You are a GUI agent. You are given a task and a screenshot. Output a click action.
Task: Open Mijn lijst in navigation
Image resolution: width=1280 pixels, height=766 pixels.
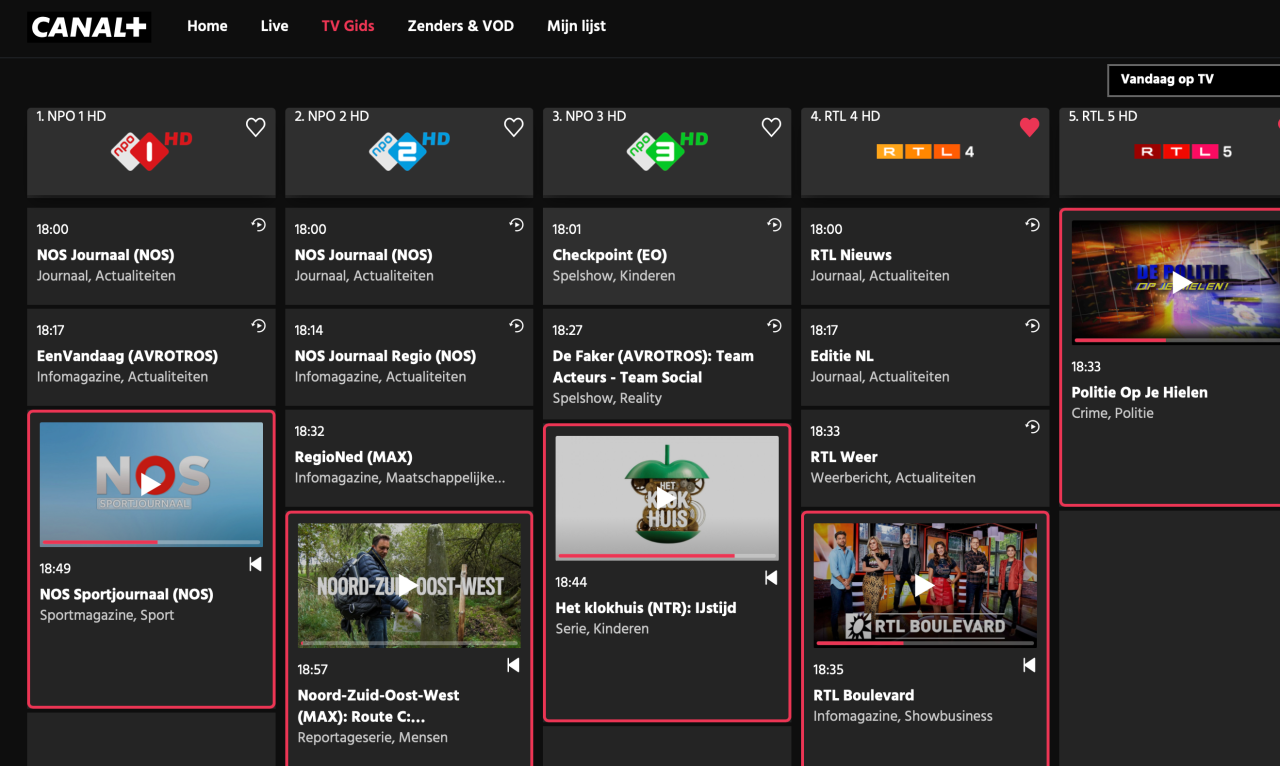577,26
